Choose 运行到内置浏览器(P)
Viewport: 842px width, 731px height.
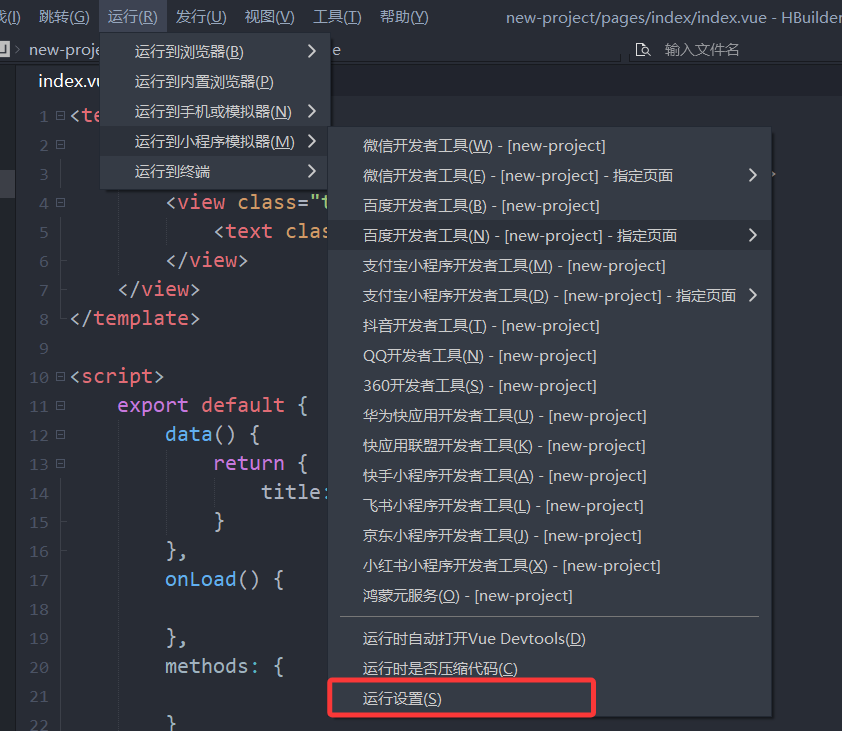coord(214,82)
